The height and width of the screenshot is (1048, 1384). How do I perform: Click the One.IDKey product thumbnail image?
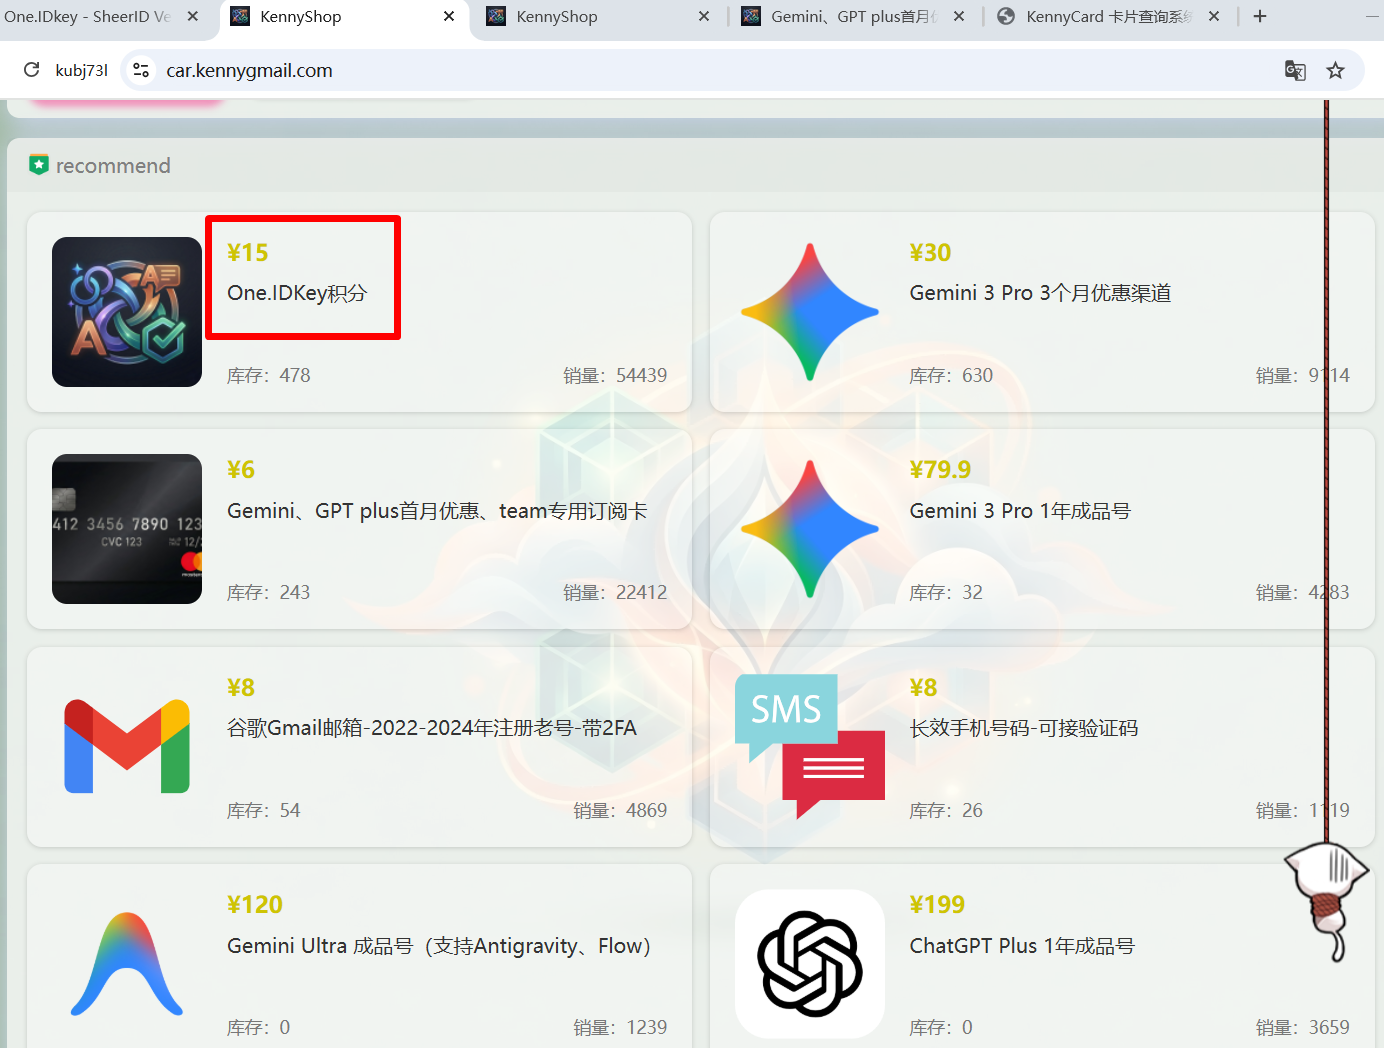click(127, 312)
